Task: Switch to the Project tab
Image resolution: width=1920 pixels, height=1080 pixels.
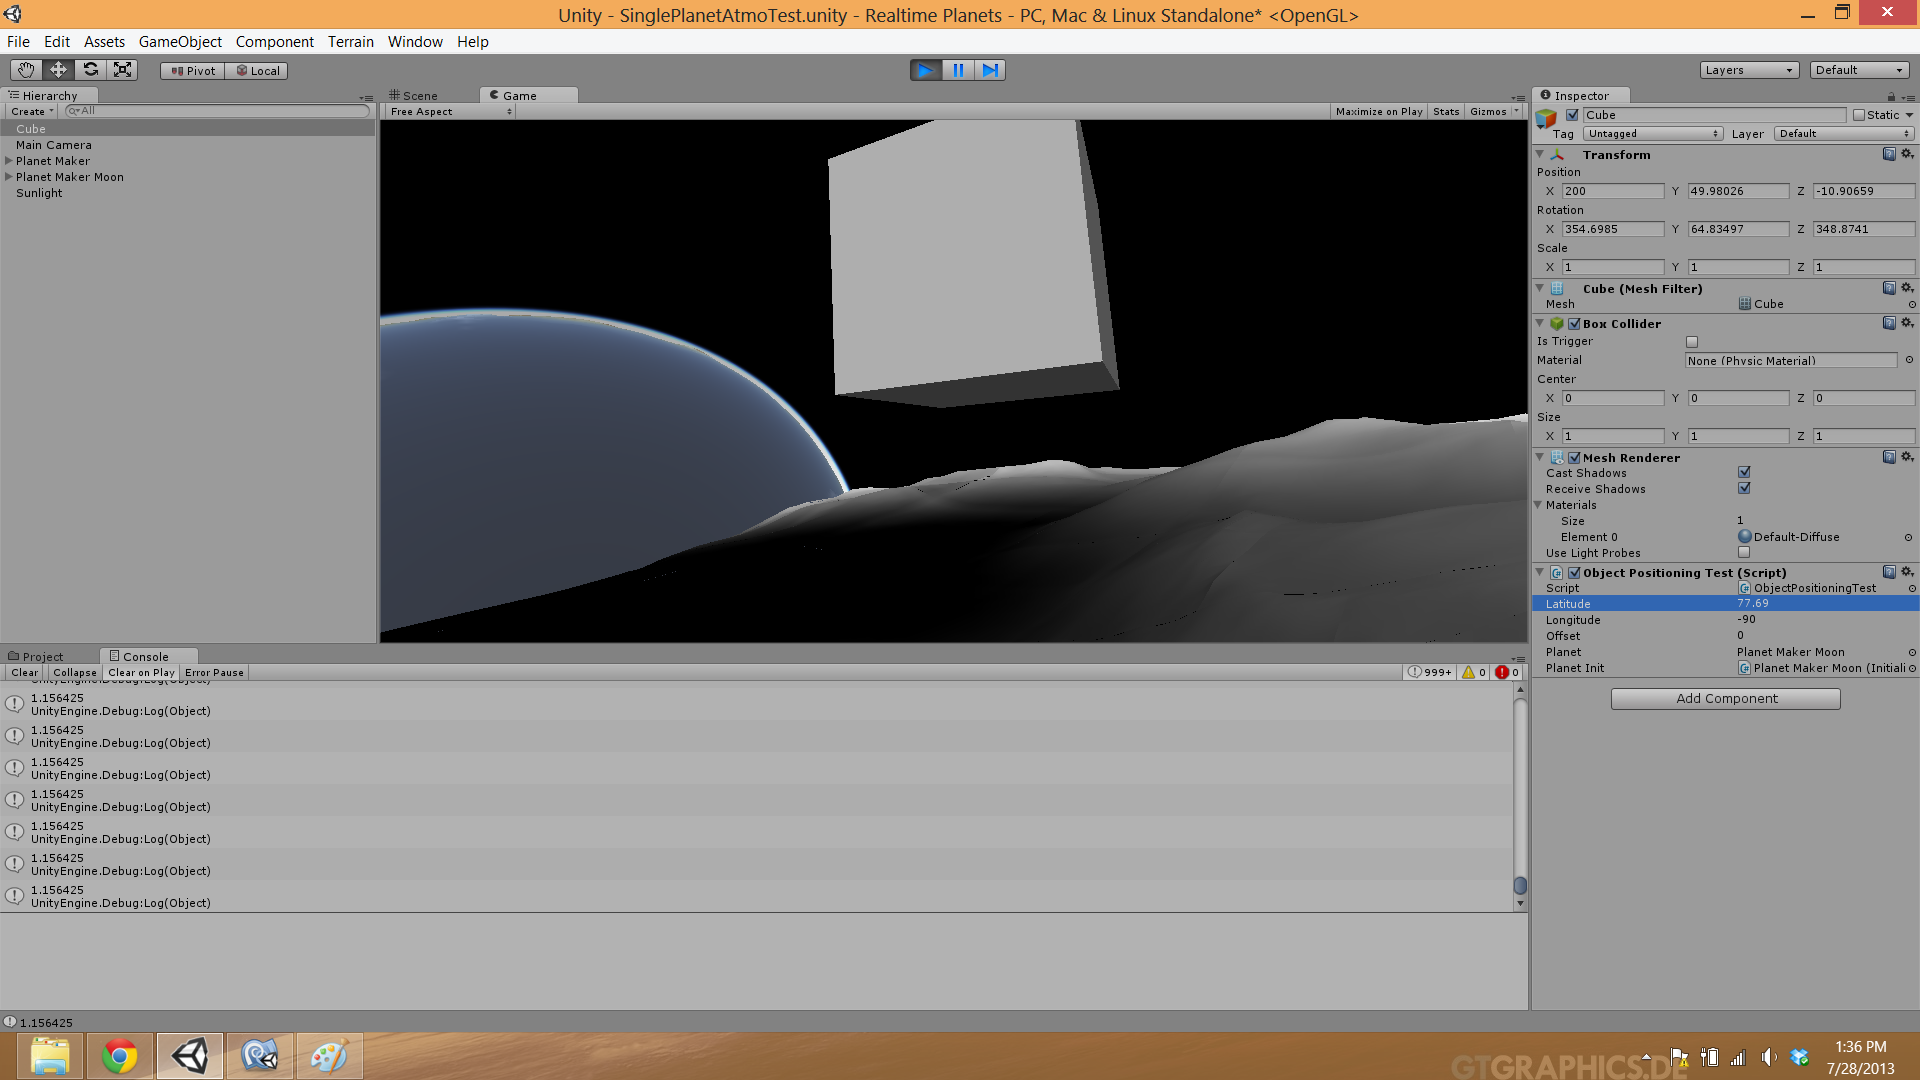Action: [x=36, y=657]
